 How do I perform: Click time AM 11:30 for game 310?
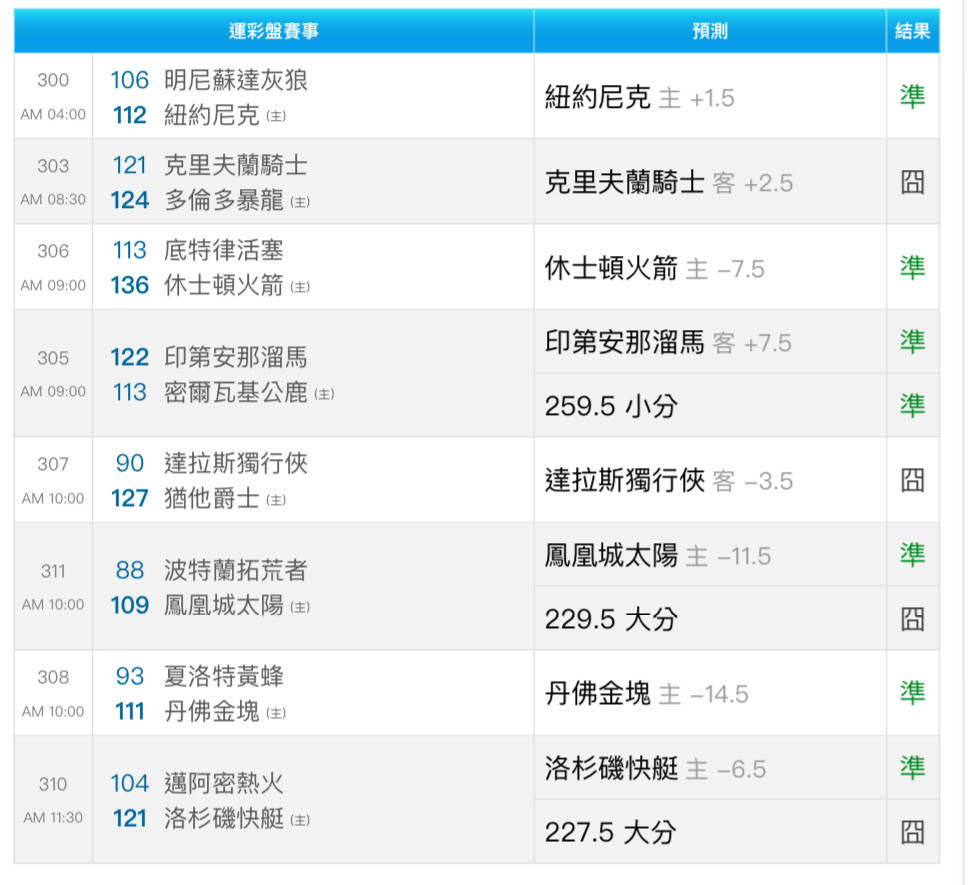coord(53,818)
